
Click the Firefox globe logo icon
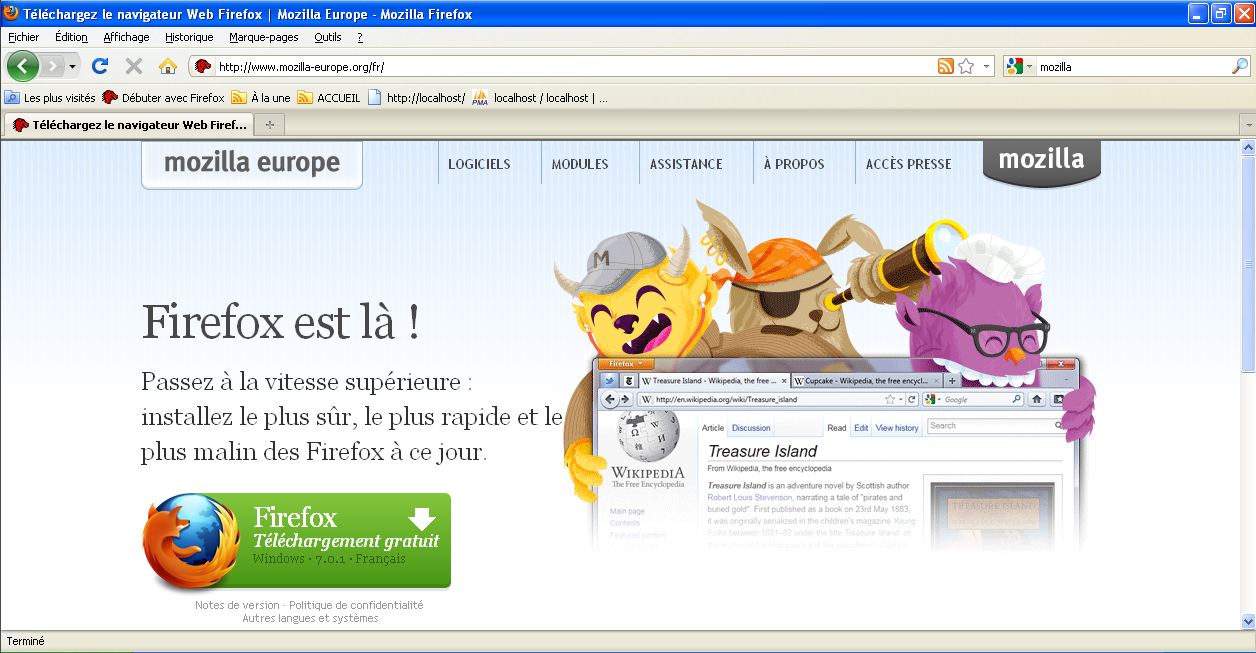coord(190,541)
